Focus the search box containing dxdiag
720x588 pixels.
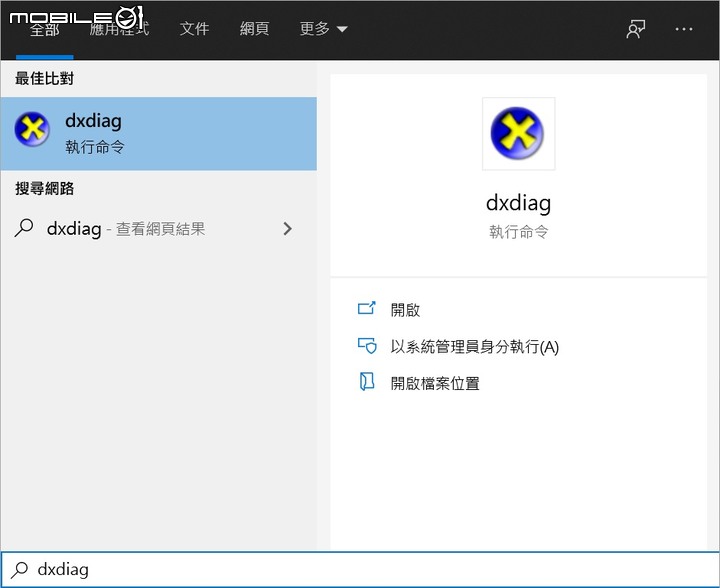tap(360, 569)
